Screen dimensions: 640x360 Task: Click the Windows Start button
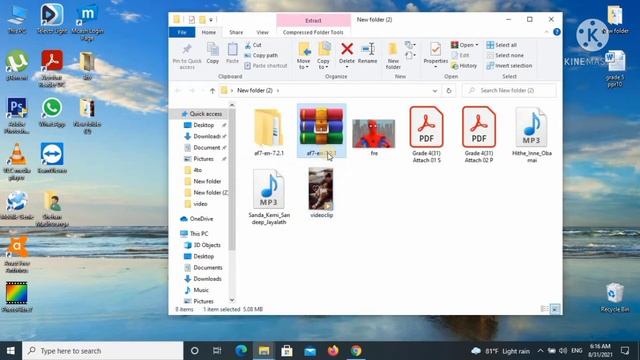[11, 351]
